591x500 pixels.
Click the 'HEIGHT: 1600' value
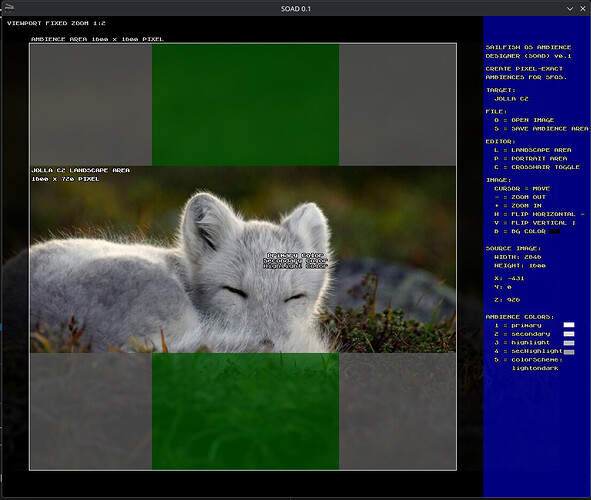(520, 266)
